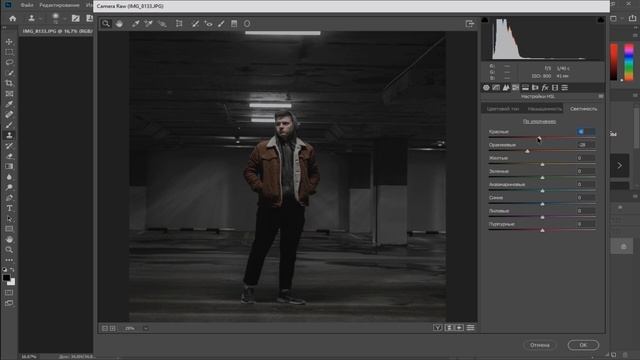
Task: Select the IMG_0133.JPG document tab
Action: coord(57,31)
